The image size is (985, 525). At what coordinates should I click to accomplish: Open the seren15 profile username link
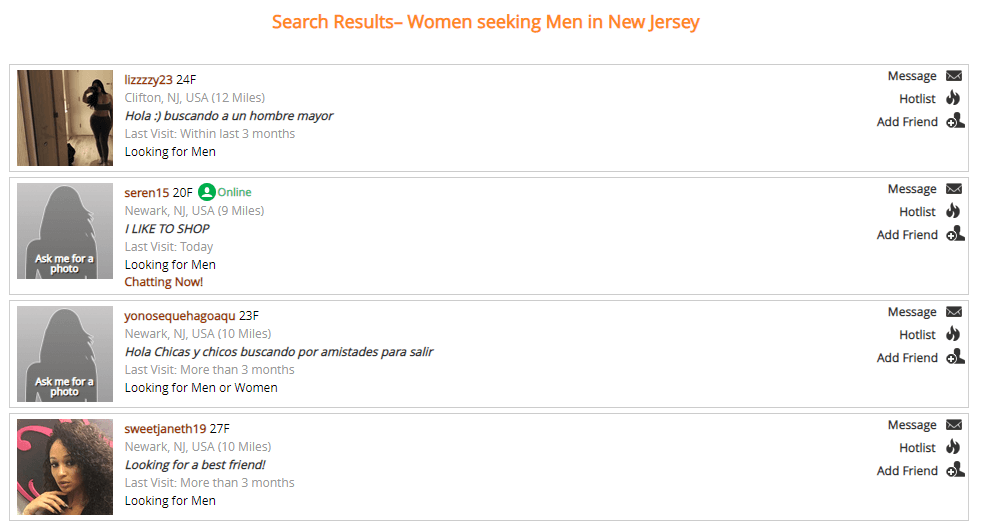pyautogui.click(x=146, y=193)
